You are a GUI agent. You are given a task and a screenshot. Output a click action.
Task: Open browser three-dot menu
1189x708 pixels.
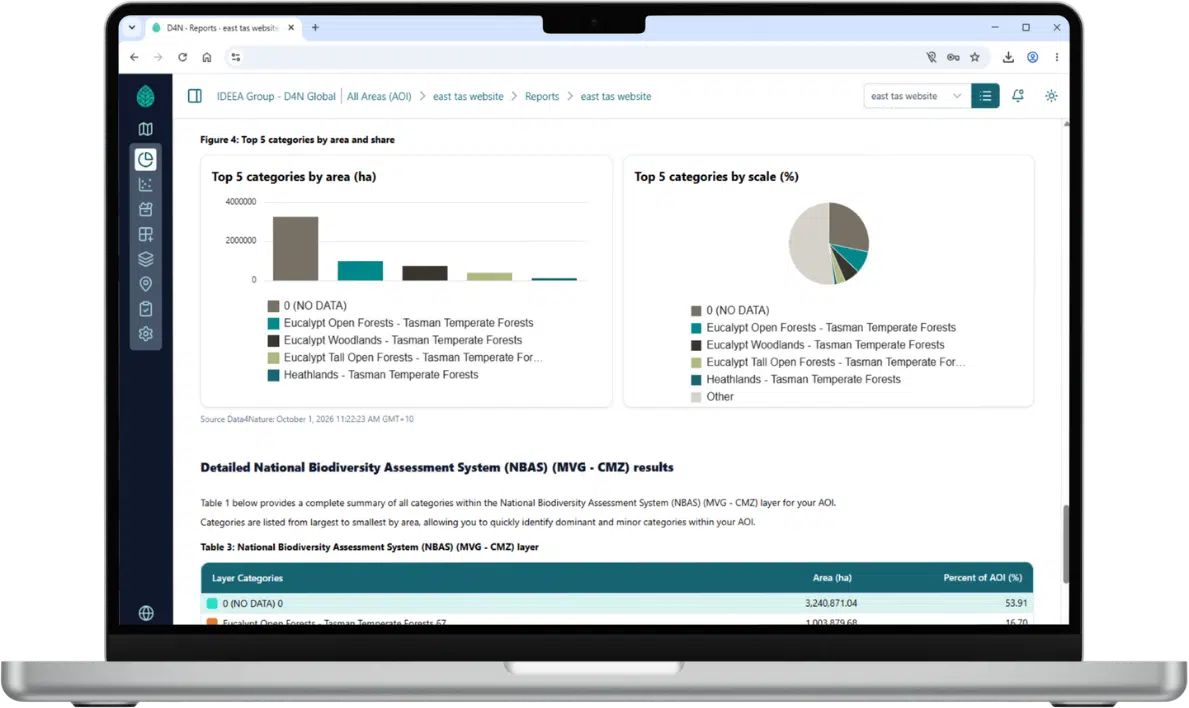click(1056, 57)
